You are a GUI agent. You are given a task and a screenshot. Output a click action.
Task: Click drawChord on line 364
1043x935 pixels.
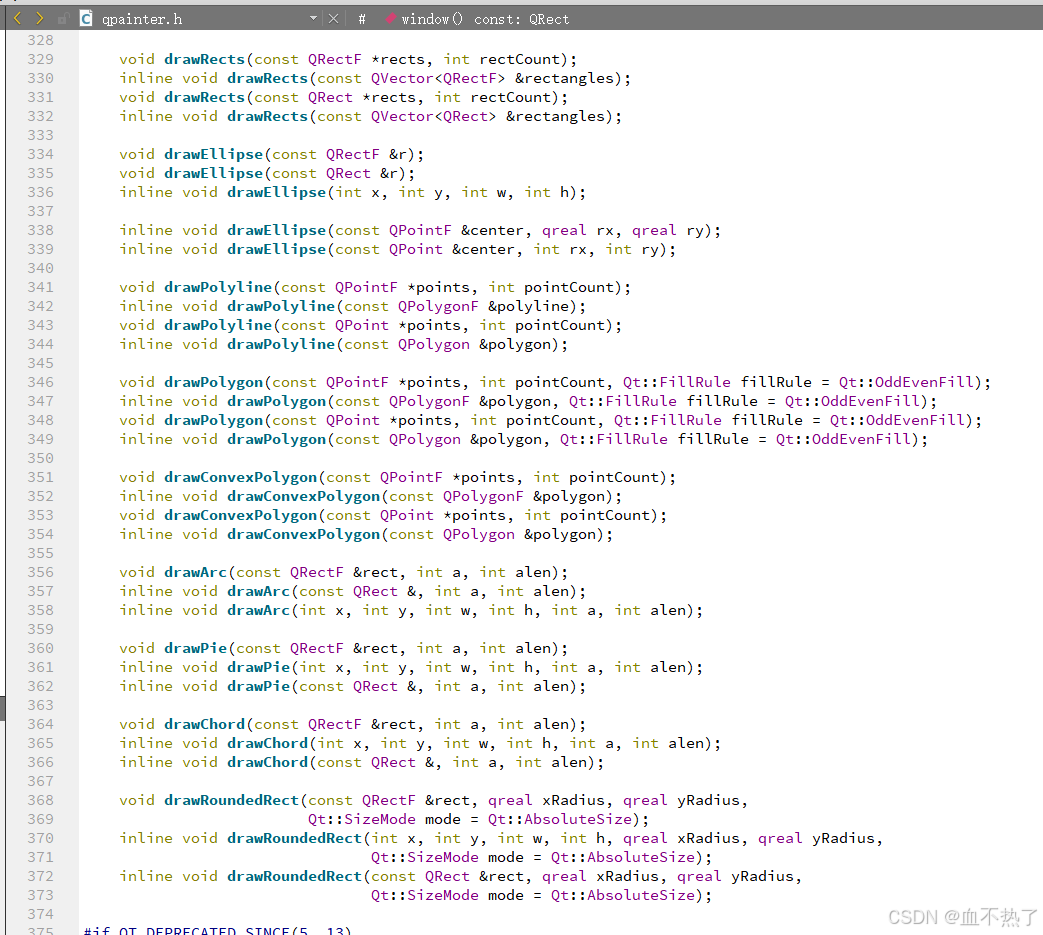(x=205, y=724)
